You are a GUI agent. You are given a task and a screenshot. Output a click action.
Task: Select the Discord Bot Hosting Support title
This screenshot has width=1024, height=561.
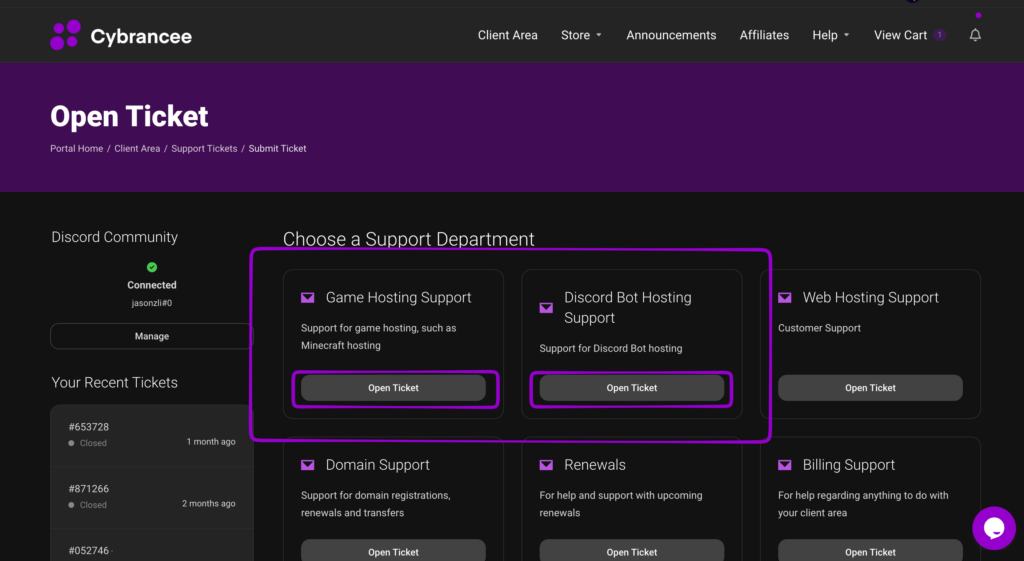(628, 308)
